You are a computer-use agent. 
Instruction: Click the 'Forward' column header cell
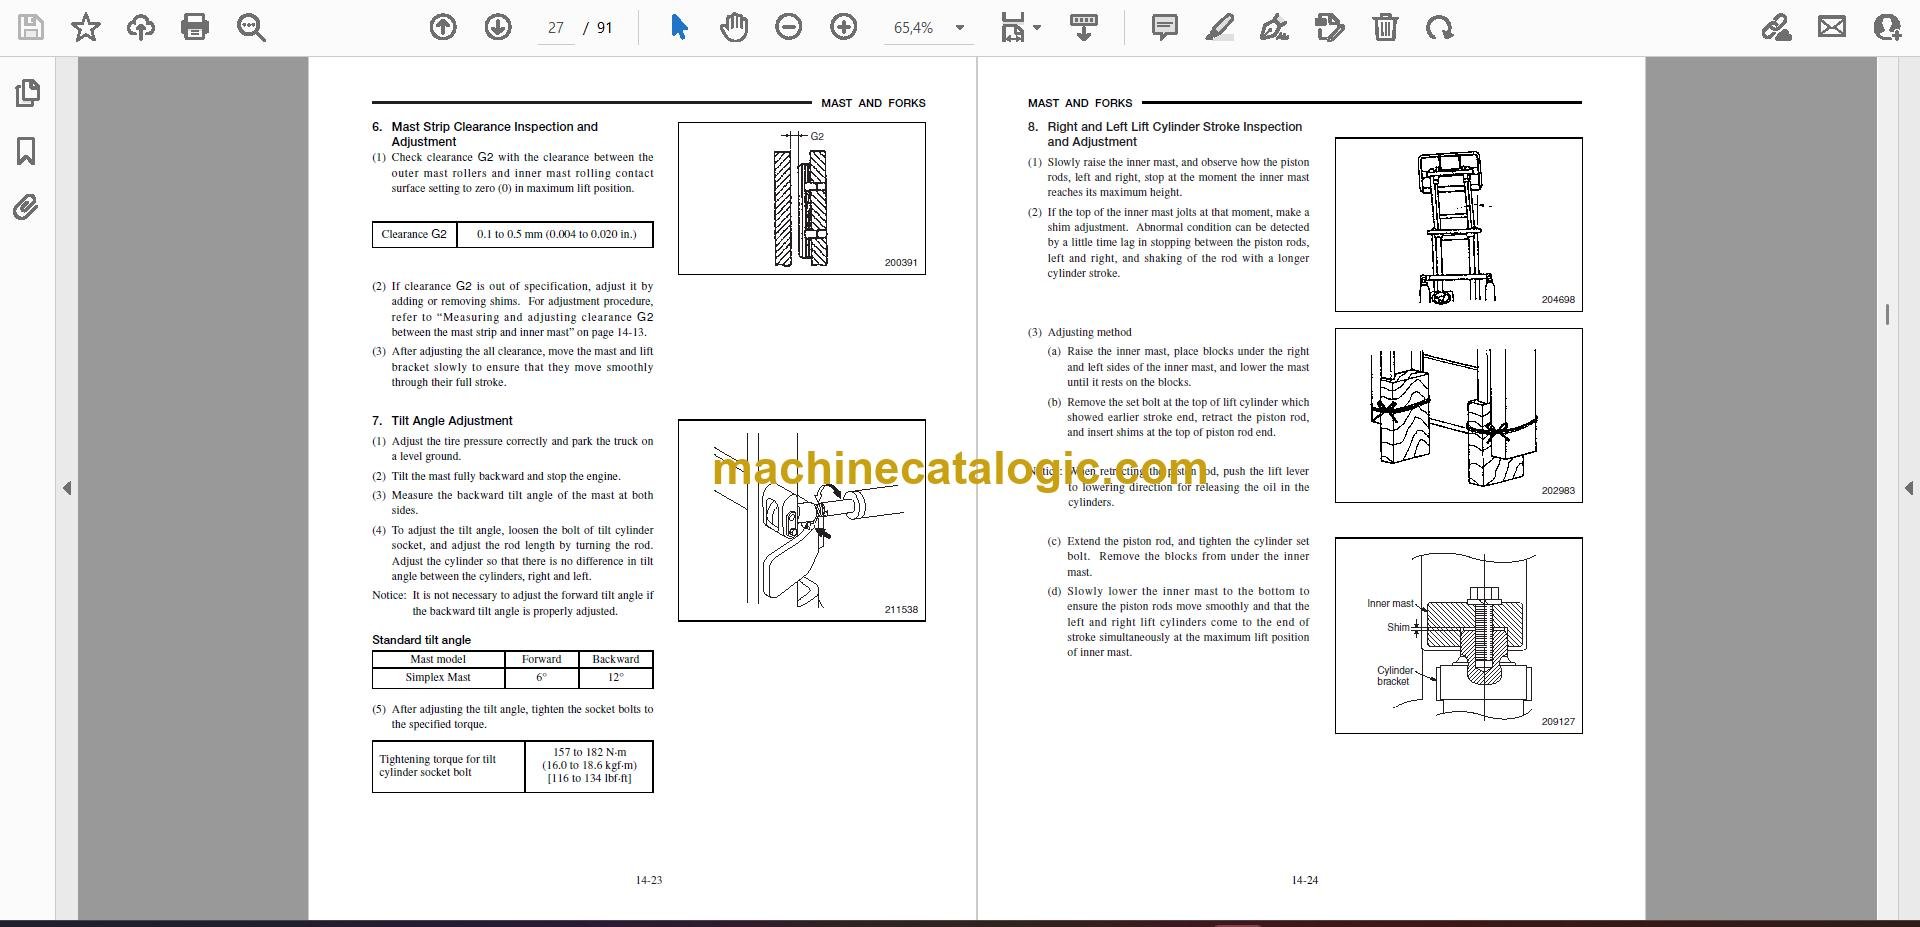click(541, 659)
